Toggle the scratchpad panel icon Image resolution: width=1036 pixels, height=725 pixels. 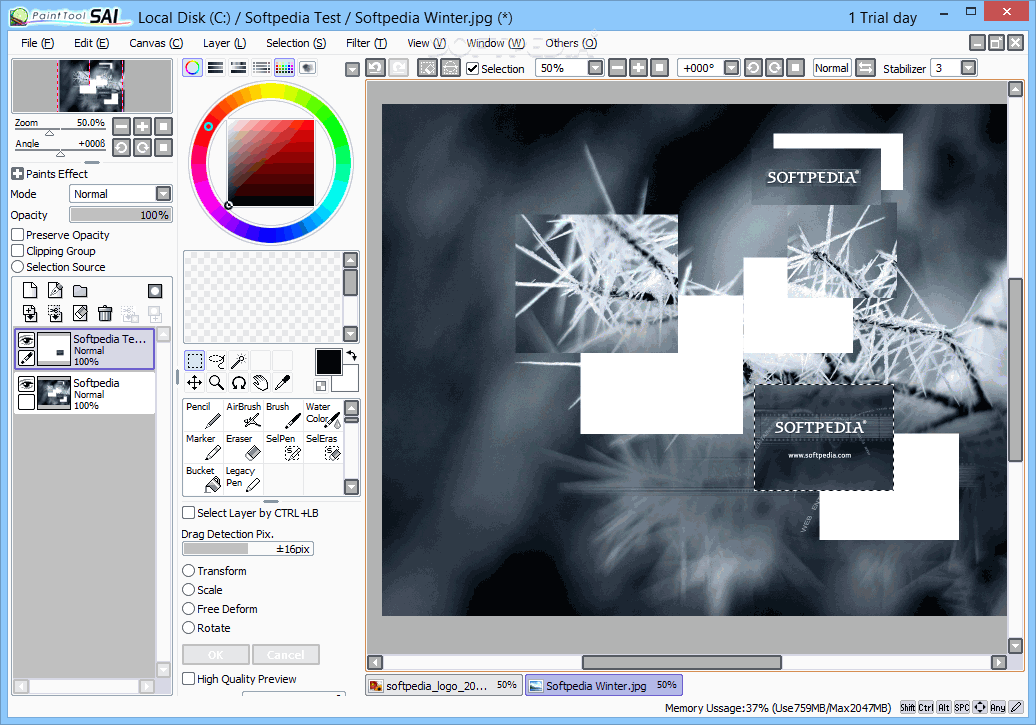(307, 67)
